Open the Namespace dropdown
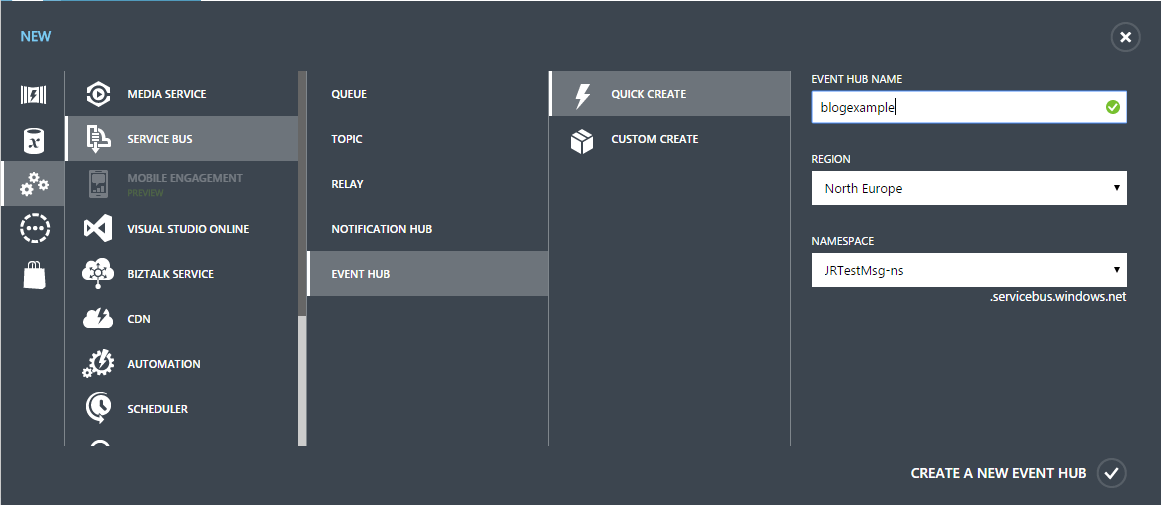Screen dimensions: 1161x505 [x=969, y=270]
